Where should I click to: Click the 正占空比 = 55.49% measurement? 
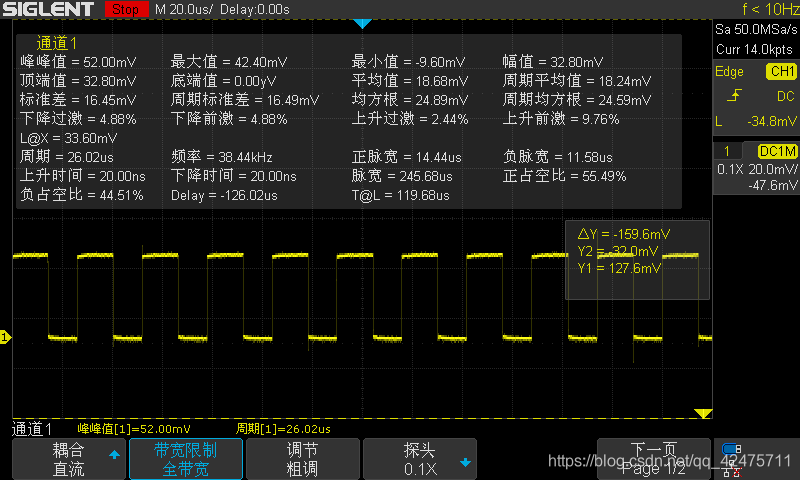[x=565, y=176]
